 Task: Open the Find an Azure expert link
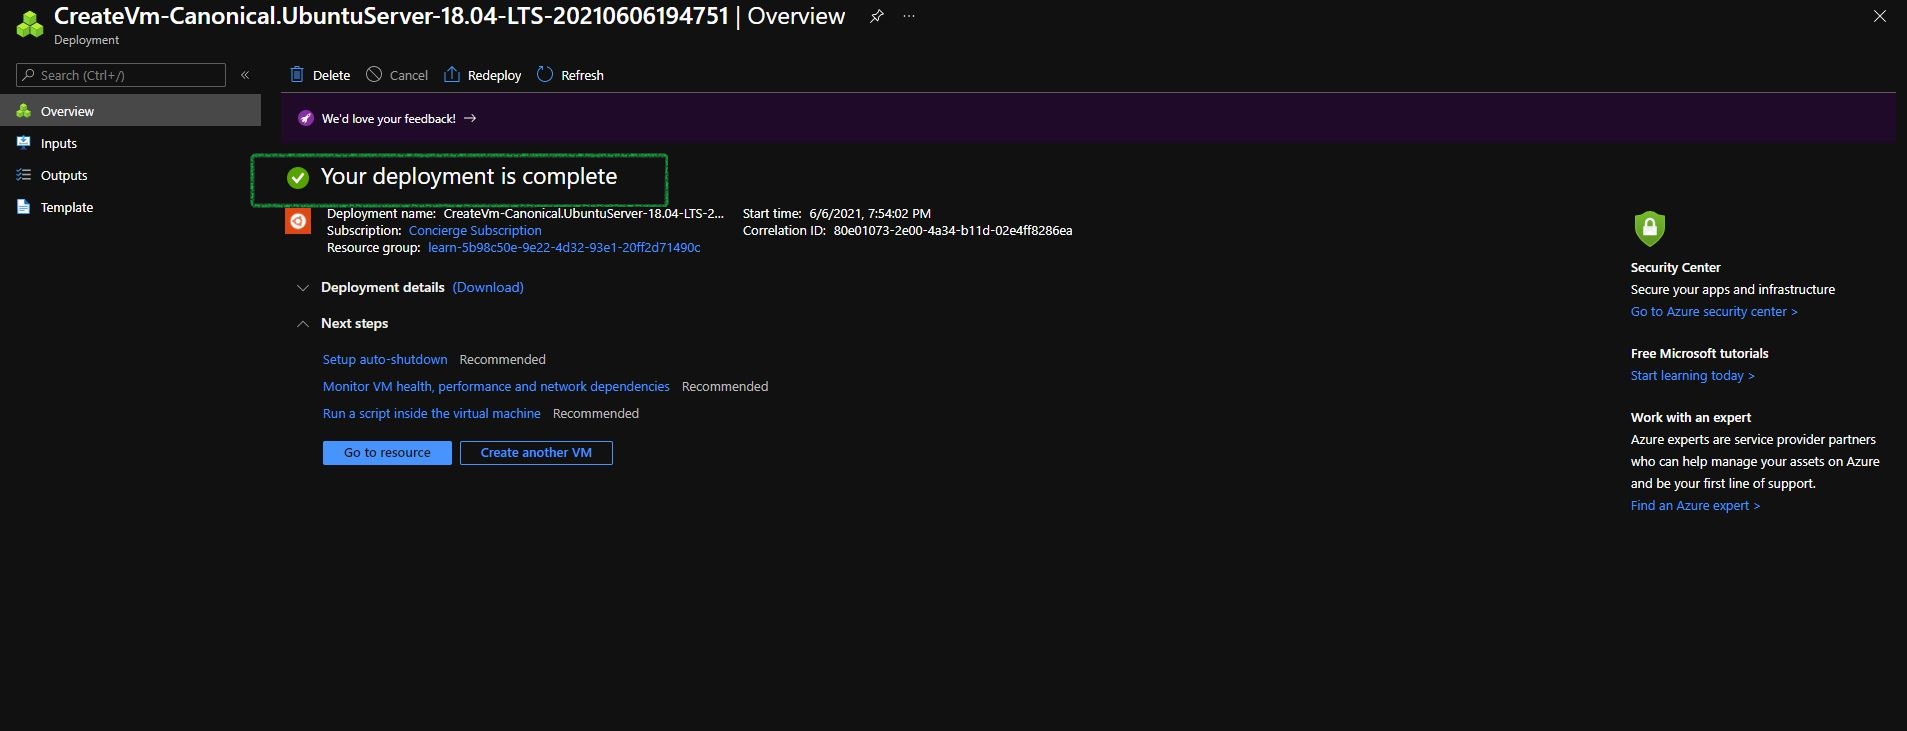[1696, 505]
